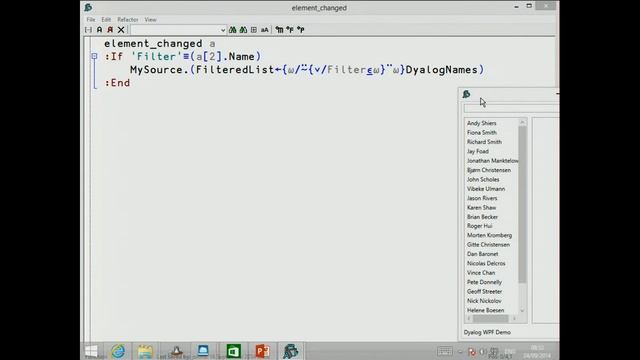
Task: Select 'Gitte Christensen' in the list
Action: (x=488, y=245)
